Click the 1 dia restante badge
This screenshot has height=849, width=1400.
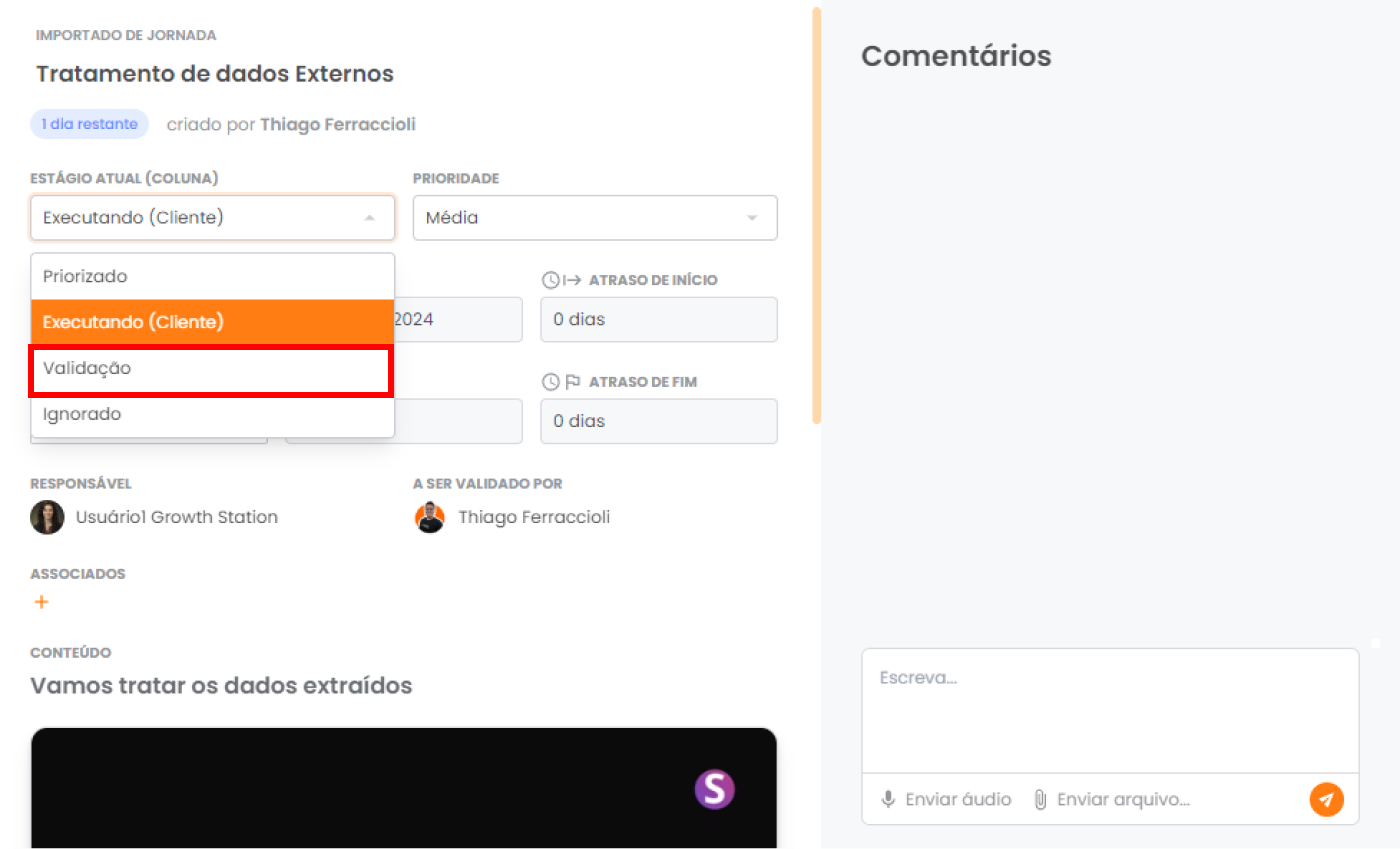[90, 124]
